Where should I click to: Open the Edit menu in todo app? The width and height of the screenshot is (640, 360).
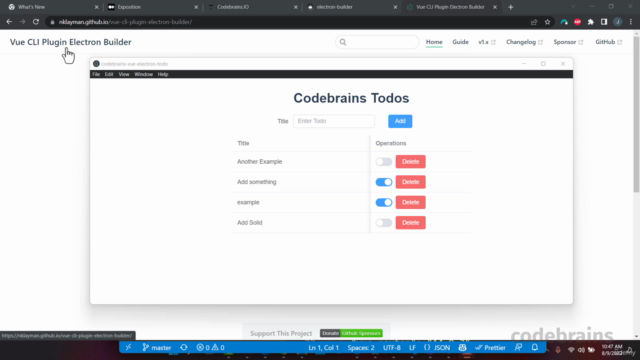coord(109,74)
